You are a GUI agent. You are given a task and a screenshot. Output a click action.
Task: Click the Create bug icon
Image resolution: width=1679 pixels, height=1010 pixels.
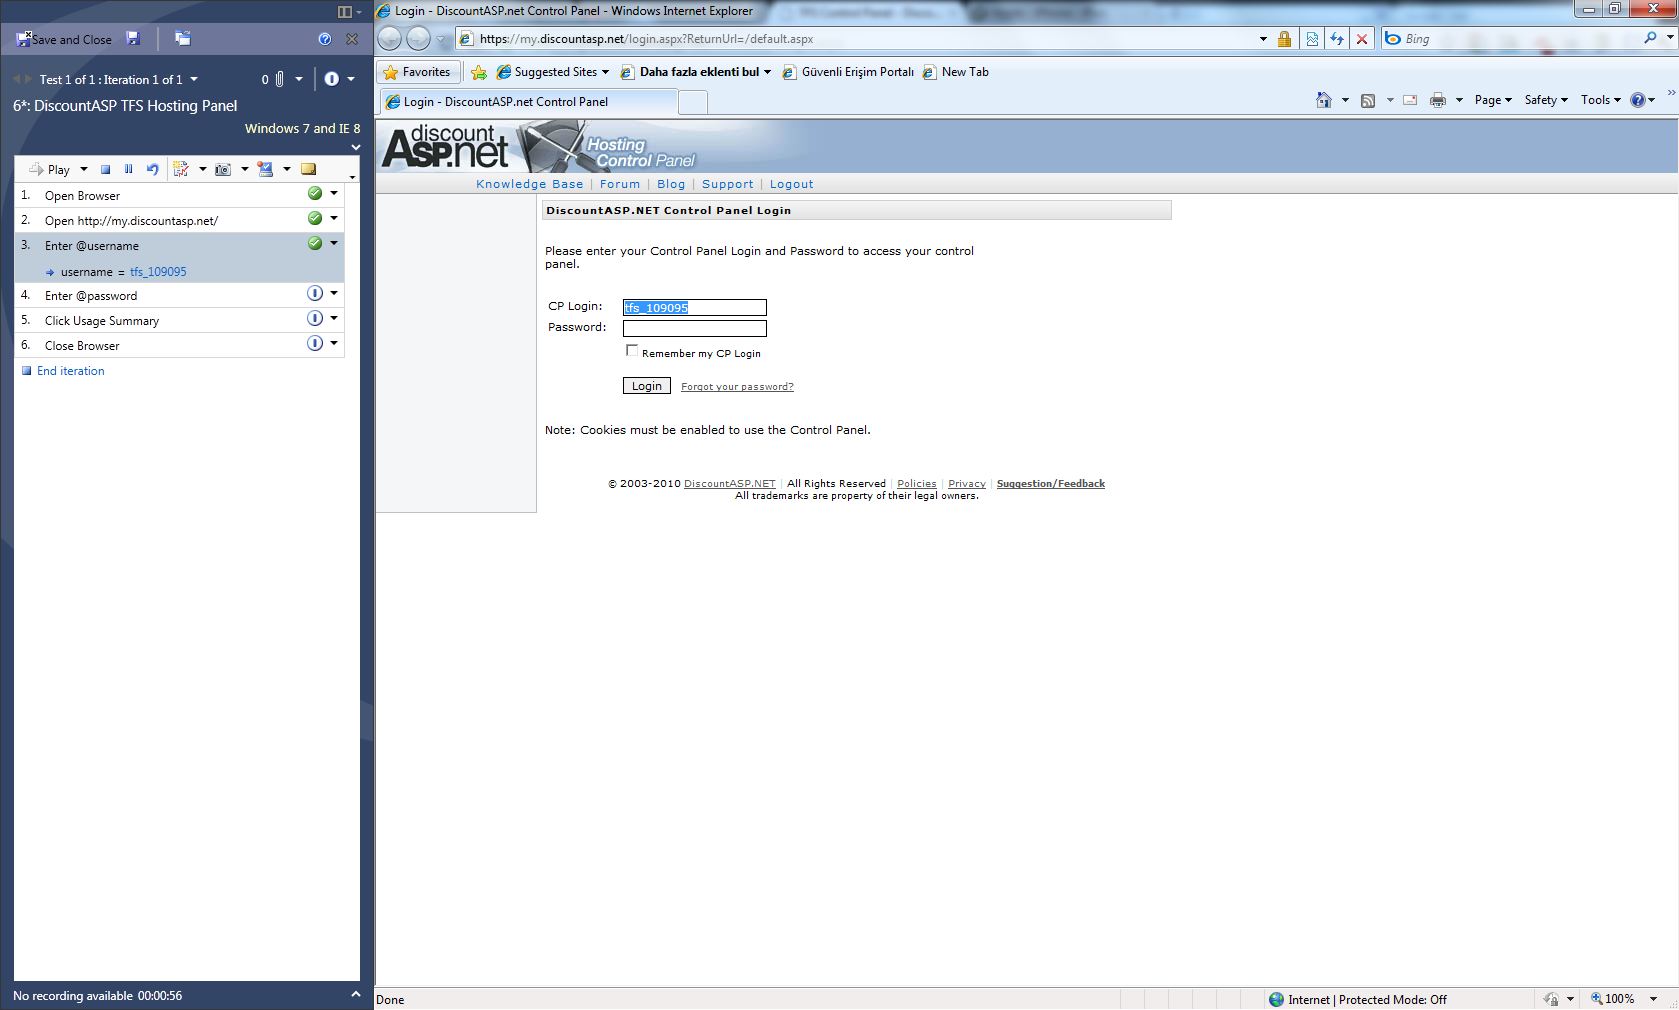pos(181,169)
